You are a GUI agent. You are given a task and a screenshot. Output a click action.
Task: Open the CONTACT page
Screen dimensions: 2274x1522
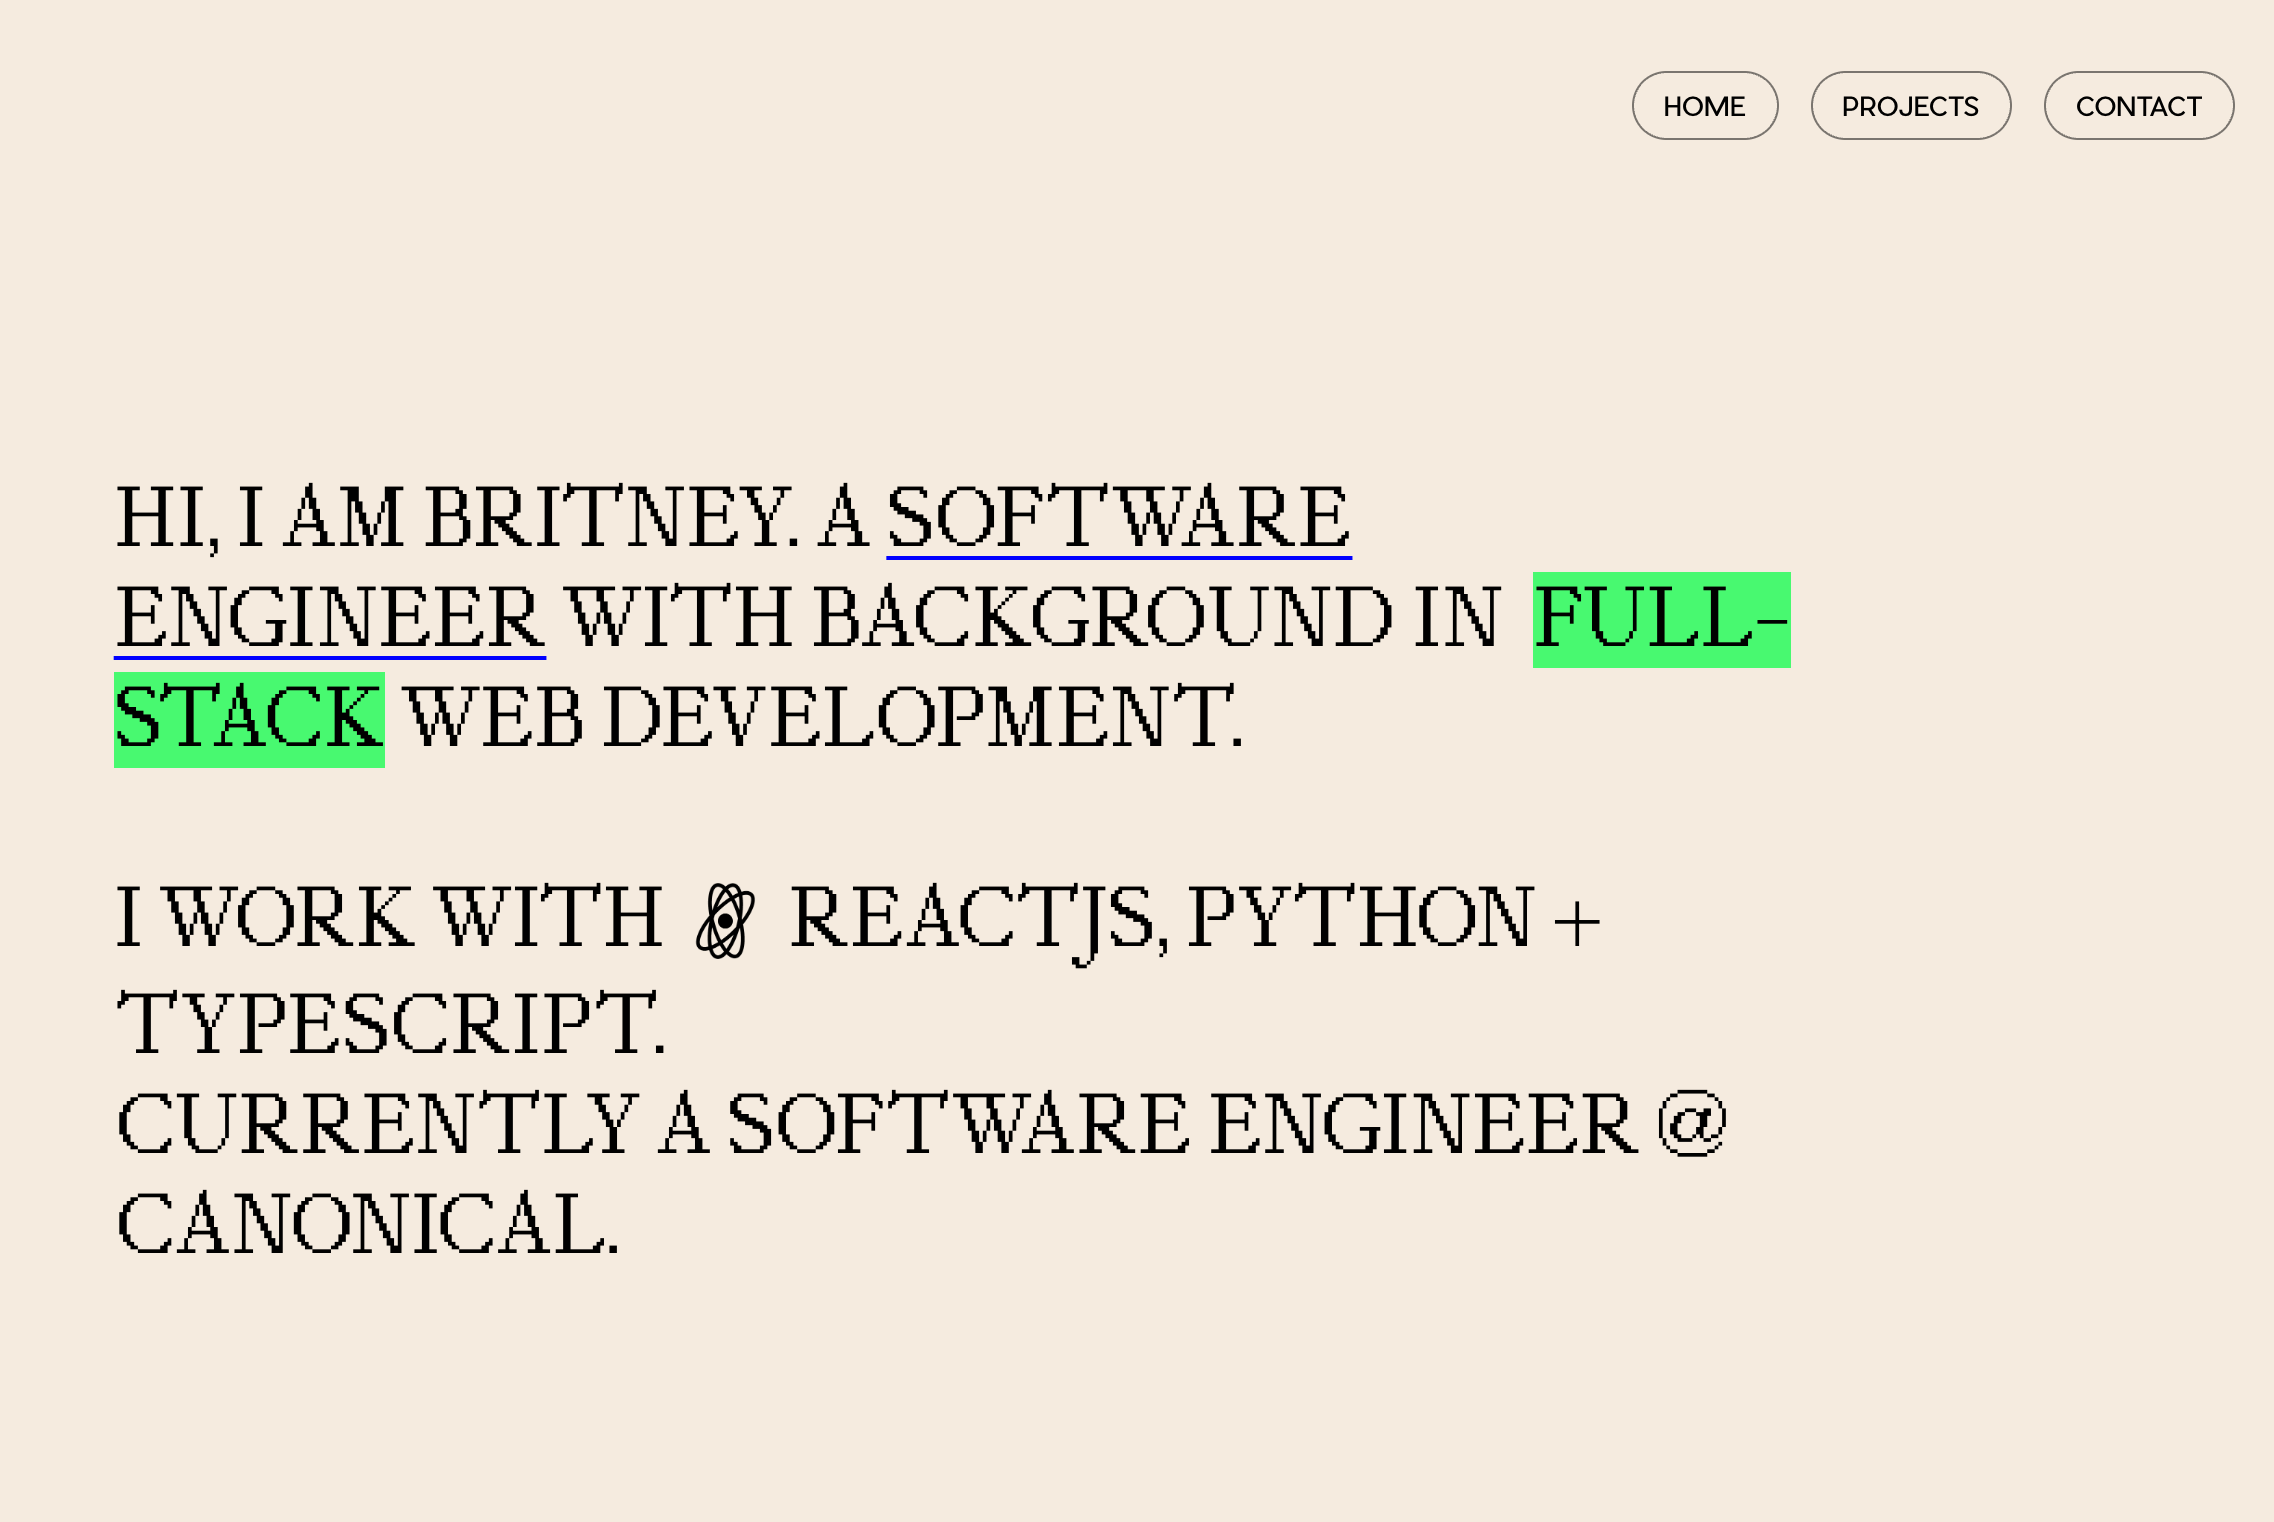(2139, 105)
